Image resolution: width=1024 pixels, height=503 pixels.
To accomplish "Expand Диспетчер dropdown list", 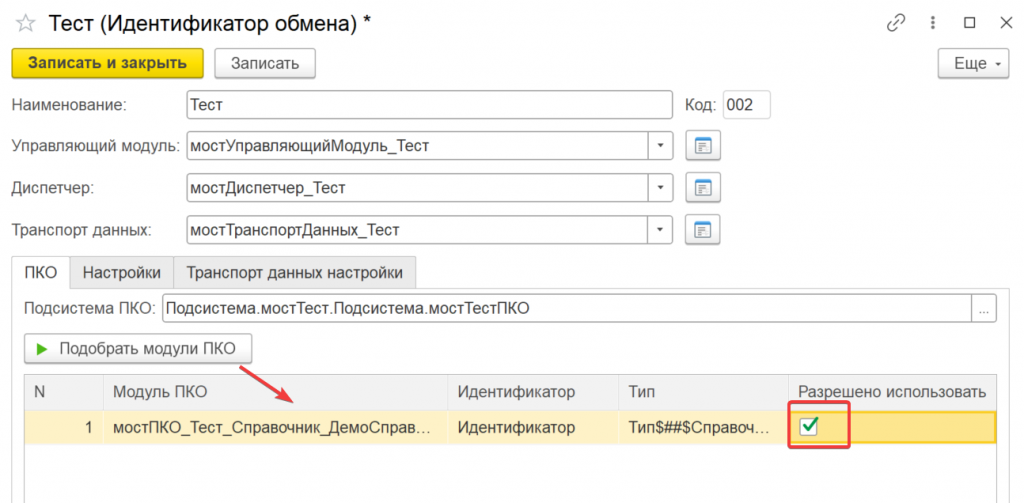I will pyautogui.click(x=660, y=188).
